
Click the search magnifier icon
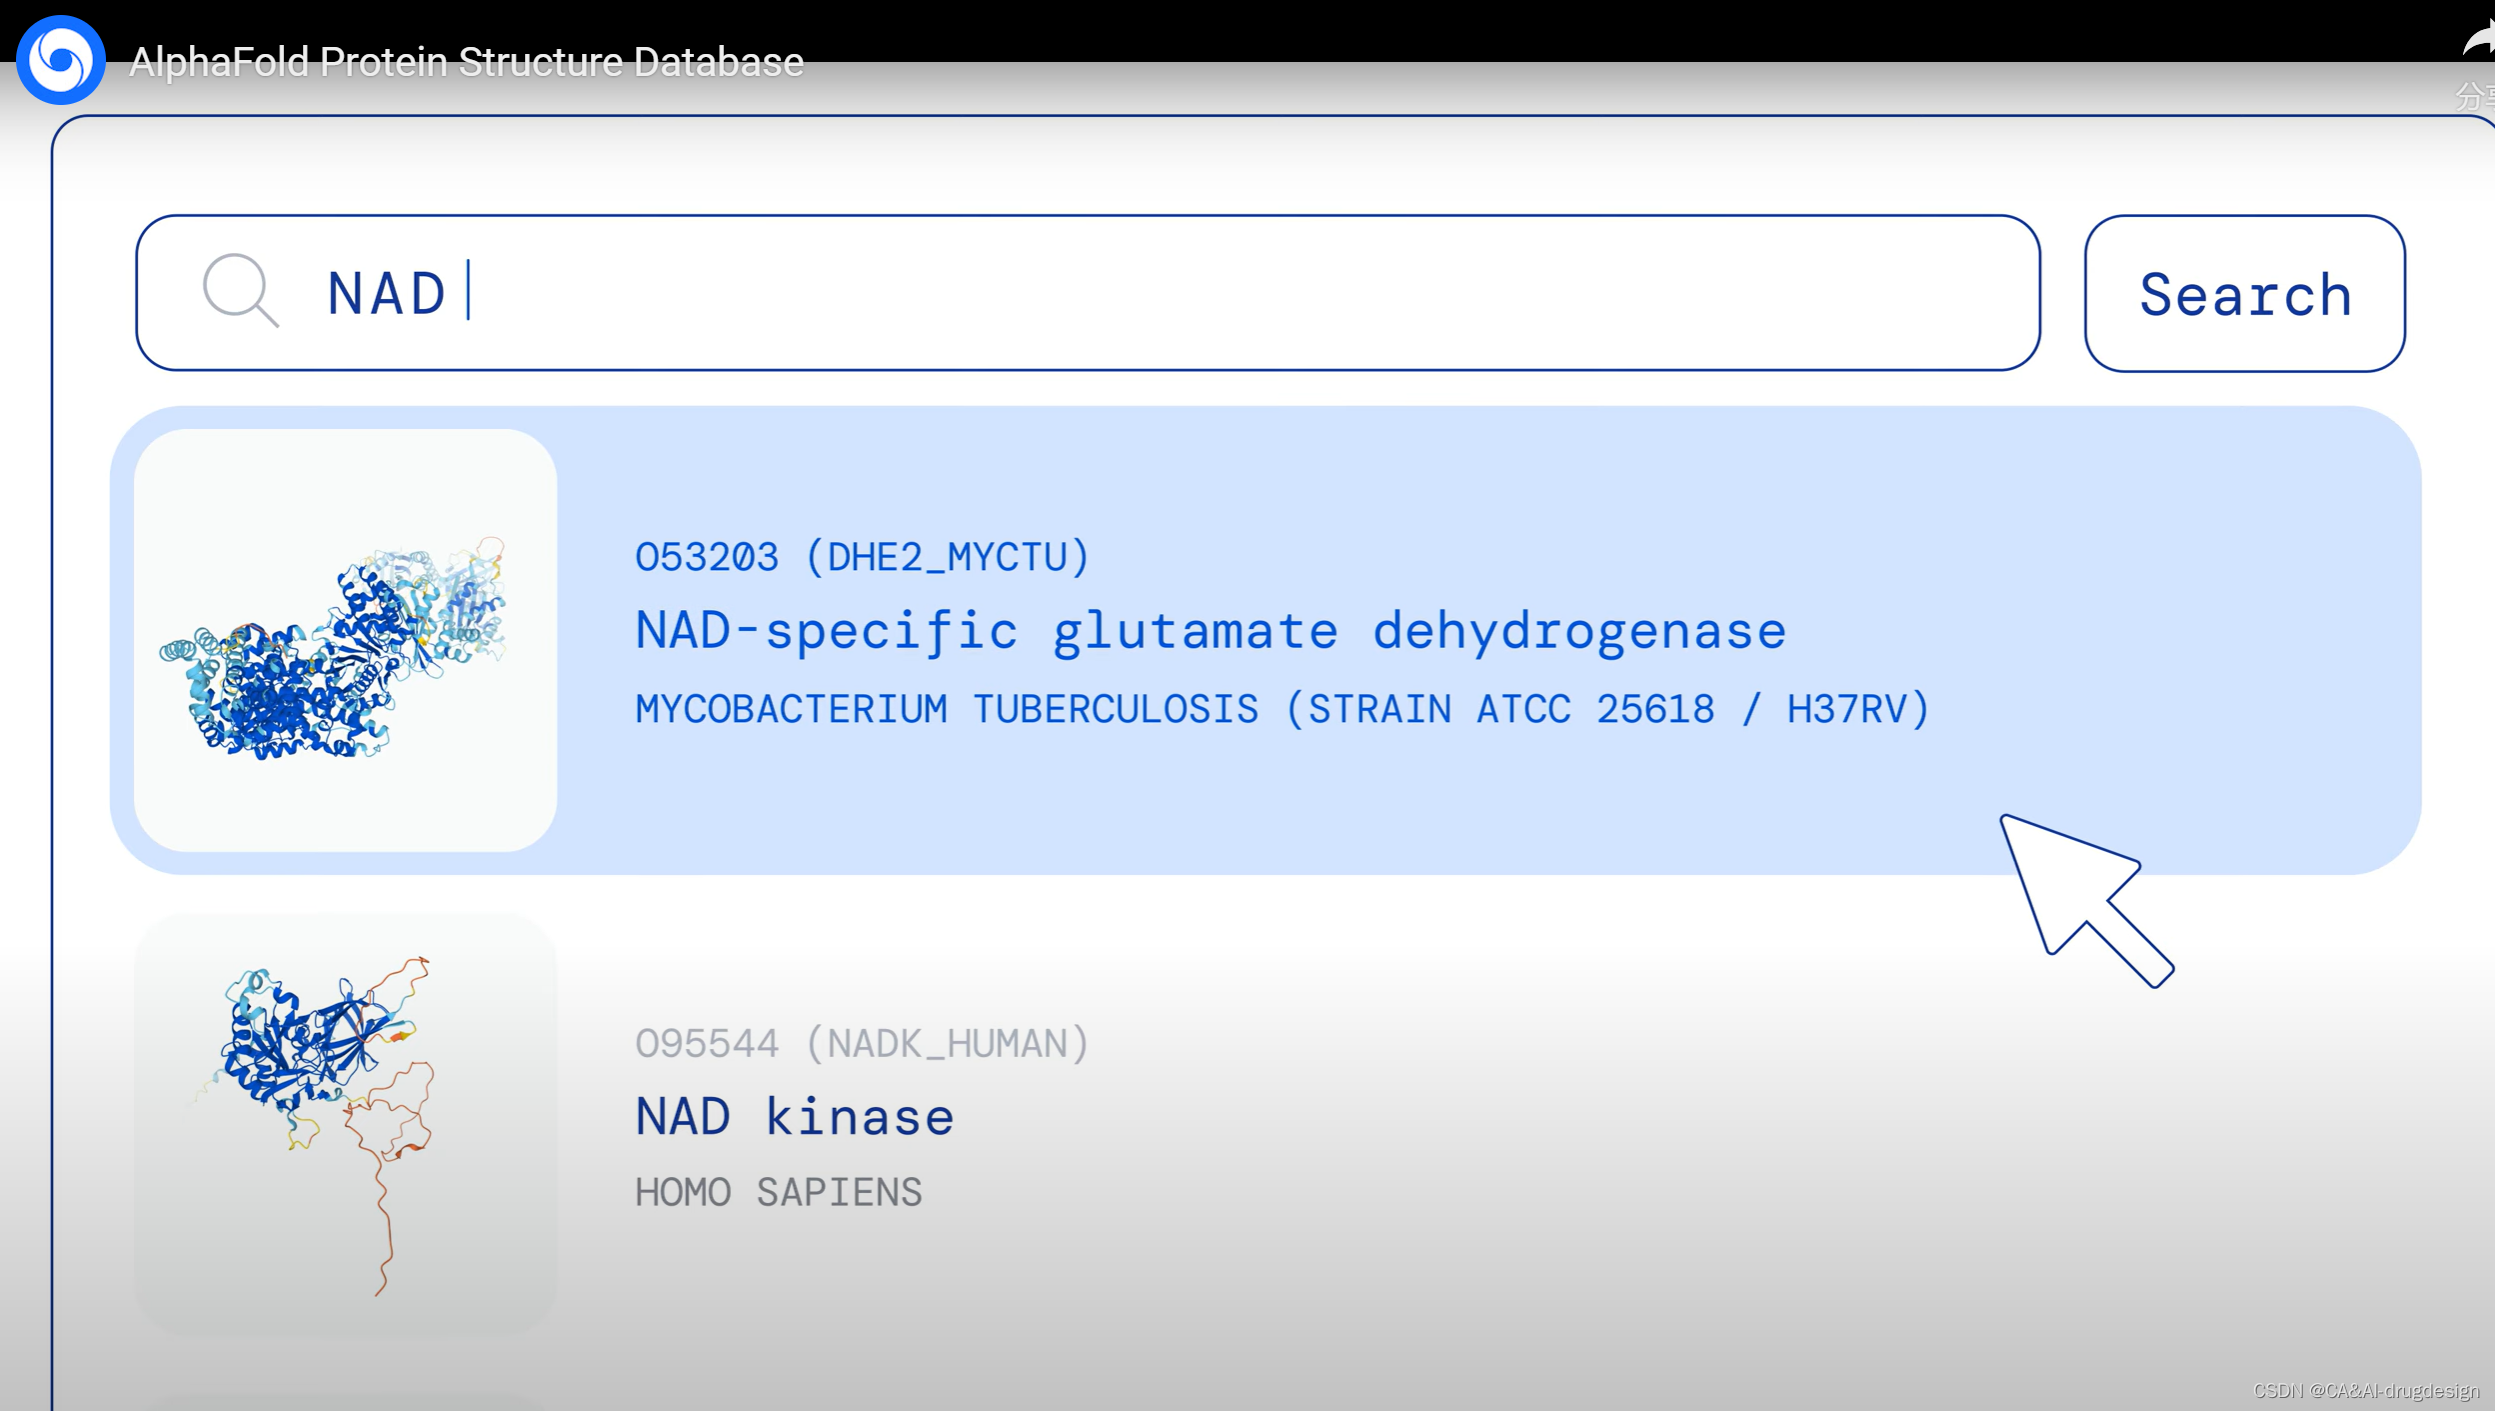coord(238,293)
